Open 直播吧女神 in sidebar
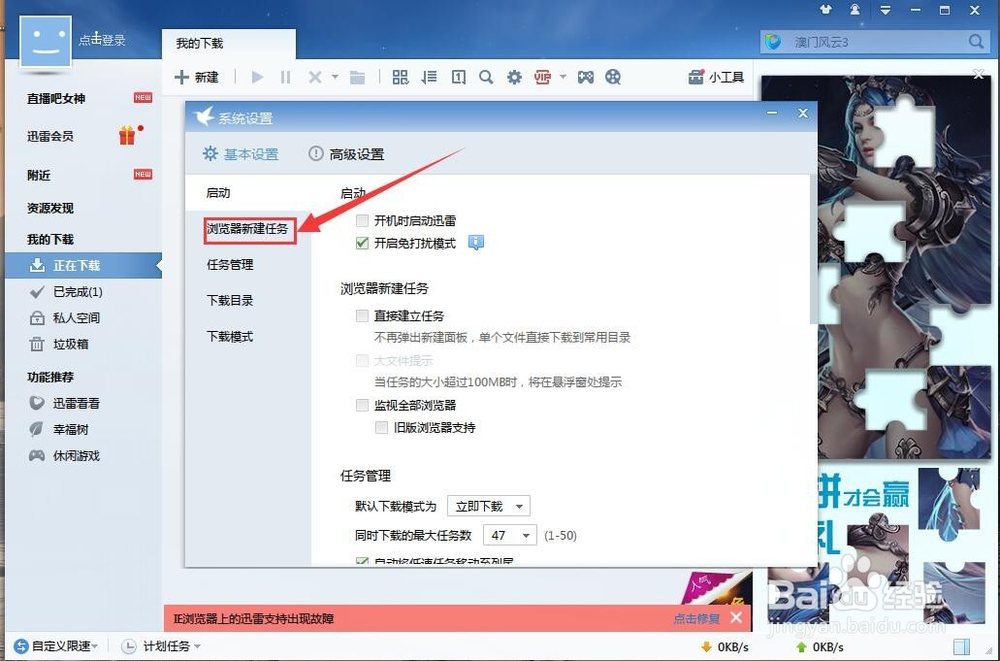The image size is (1000, 661). point(56,98)
